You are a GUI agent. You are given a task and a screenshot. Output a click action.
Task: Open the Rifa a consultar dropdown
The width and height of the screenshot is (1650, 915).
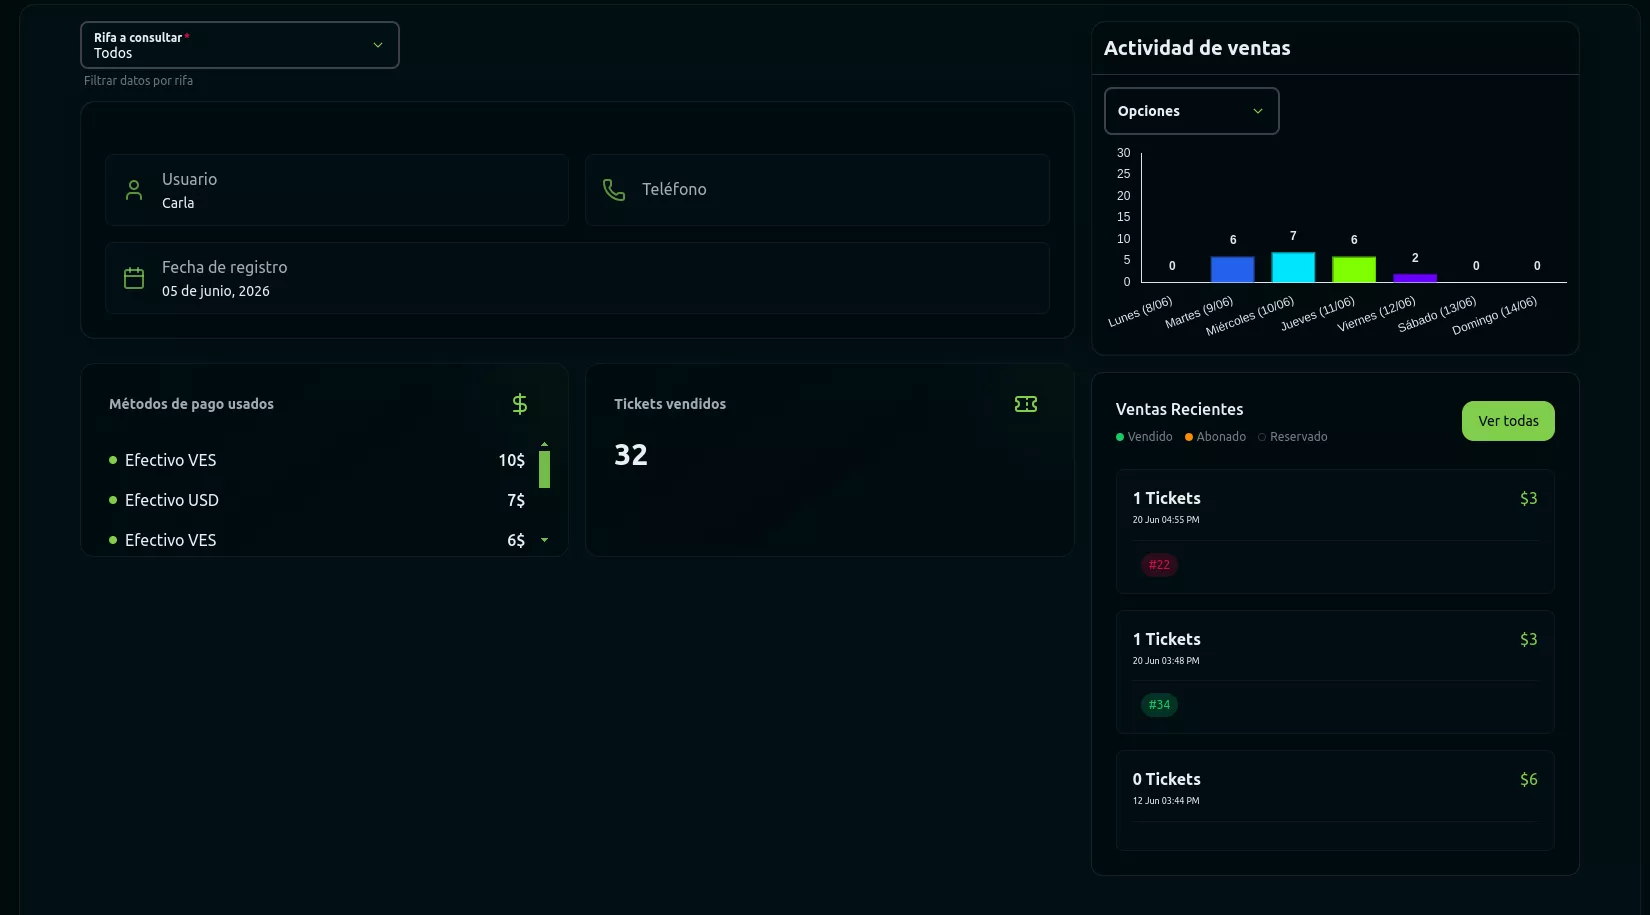tap(239, 45)
